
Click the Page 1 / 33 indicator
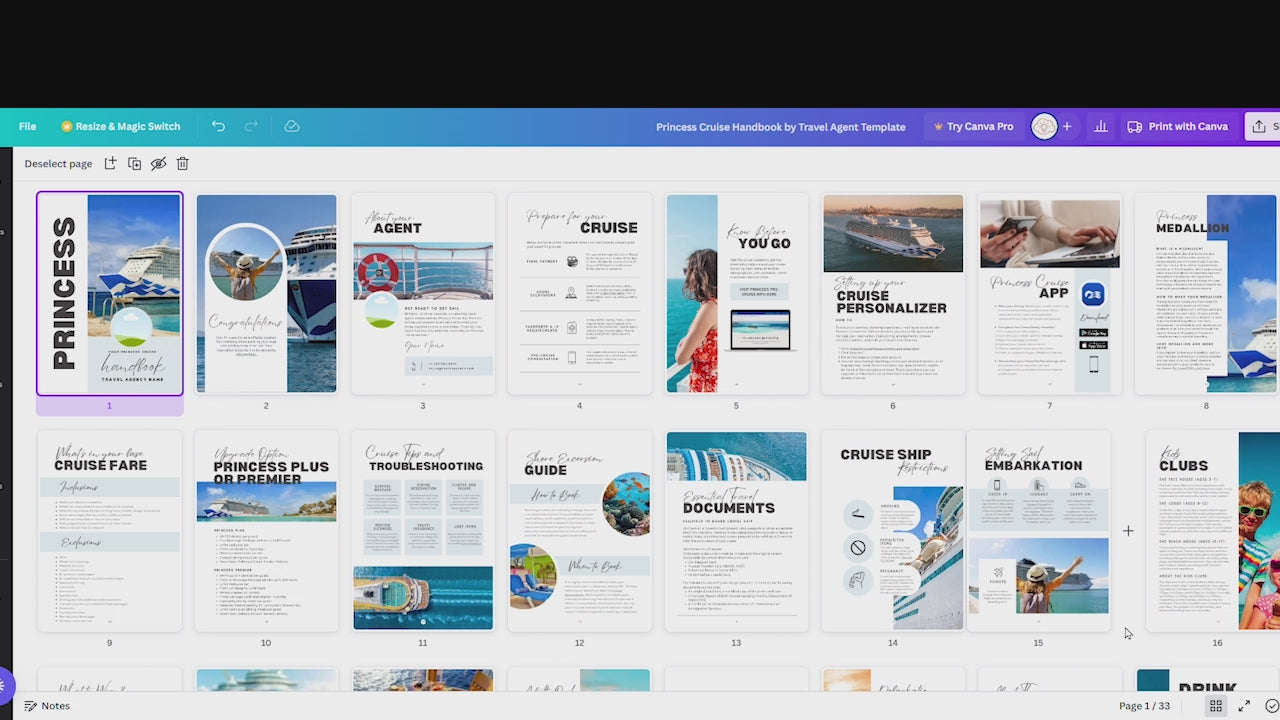[x=1144, y=706]
